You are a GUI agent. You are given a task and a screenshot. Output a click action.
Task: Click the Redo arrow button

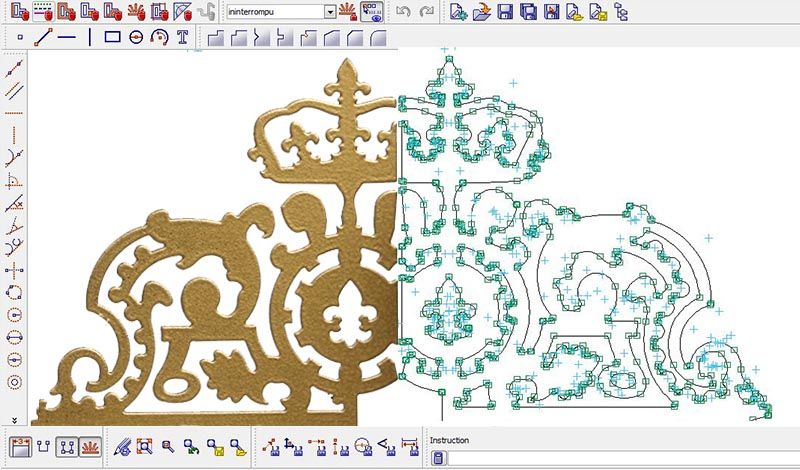click(x=426, y=12)
